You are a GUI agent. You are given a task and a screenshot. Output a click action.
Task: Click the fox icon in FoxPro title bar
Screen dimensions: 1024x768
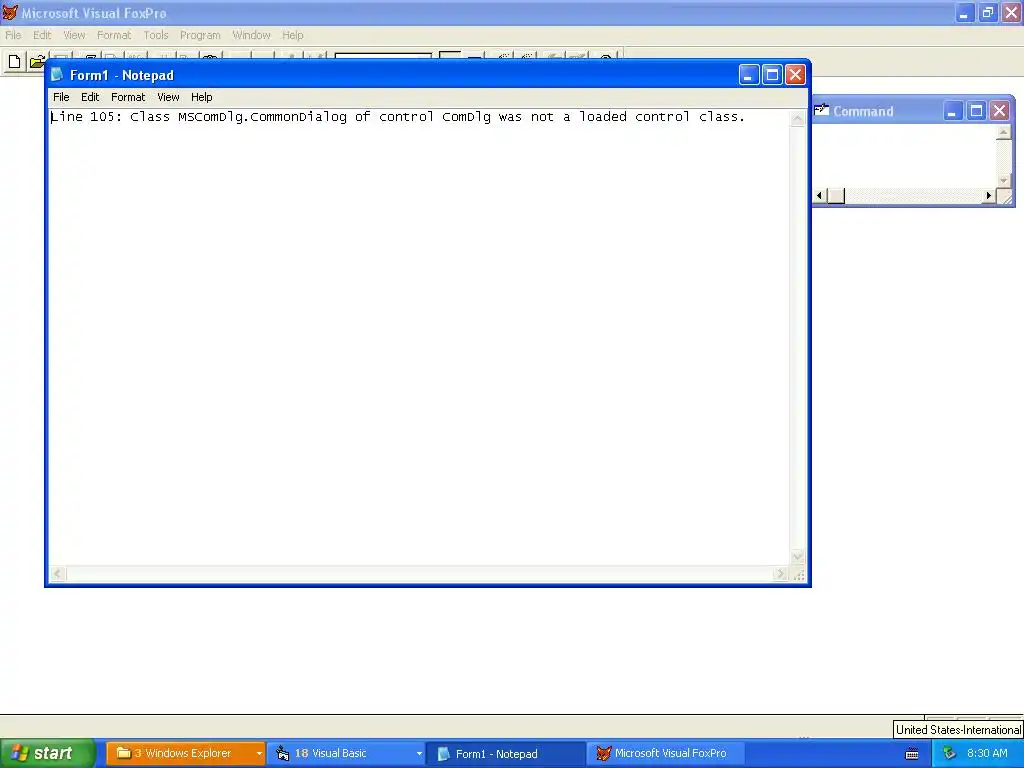pyautogui.click(x=10, y=12)
